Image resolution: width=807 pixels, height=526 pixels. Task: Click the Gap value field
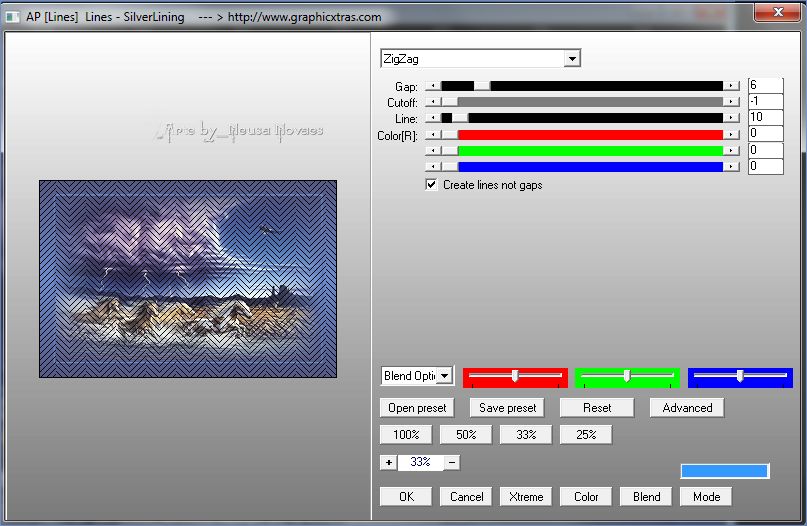point(765,85)
